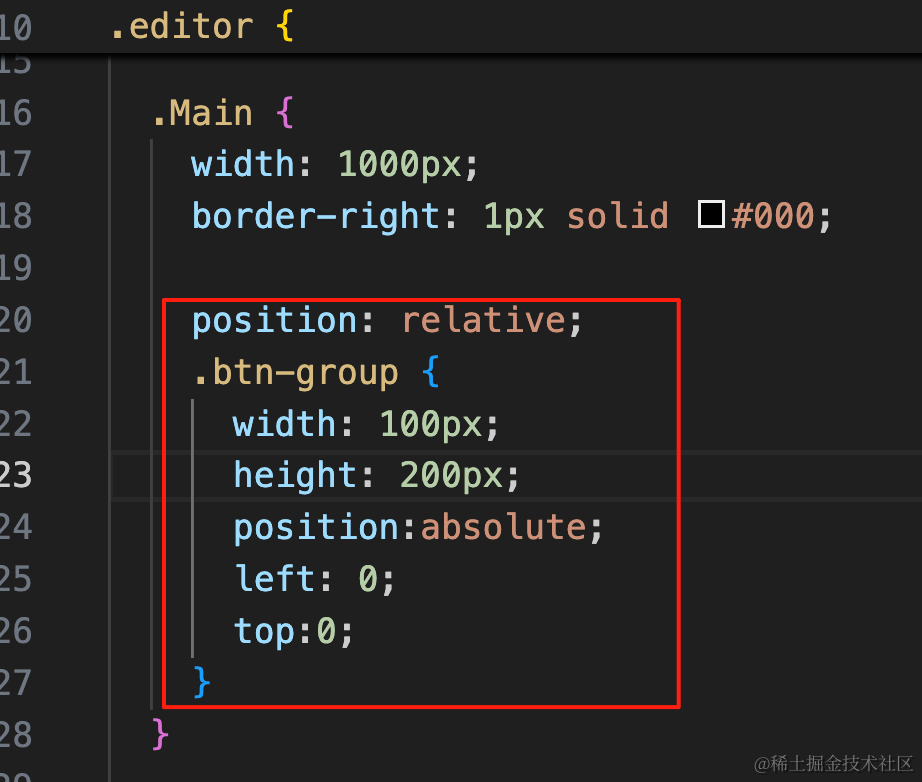The height and width of the screenshot is (782, 922).
Task: Click the sticky .editor scope header
Action: [461, 26]
